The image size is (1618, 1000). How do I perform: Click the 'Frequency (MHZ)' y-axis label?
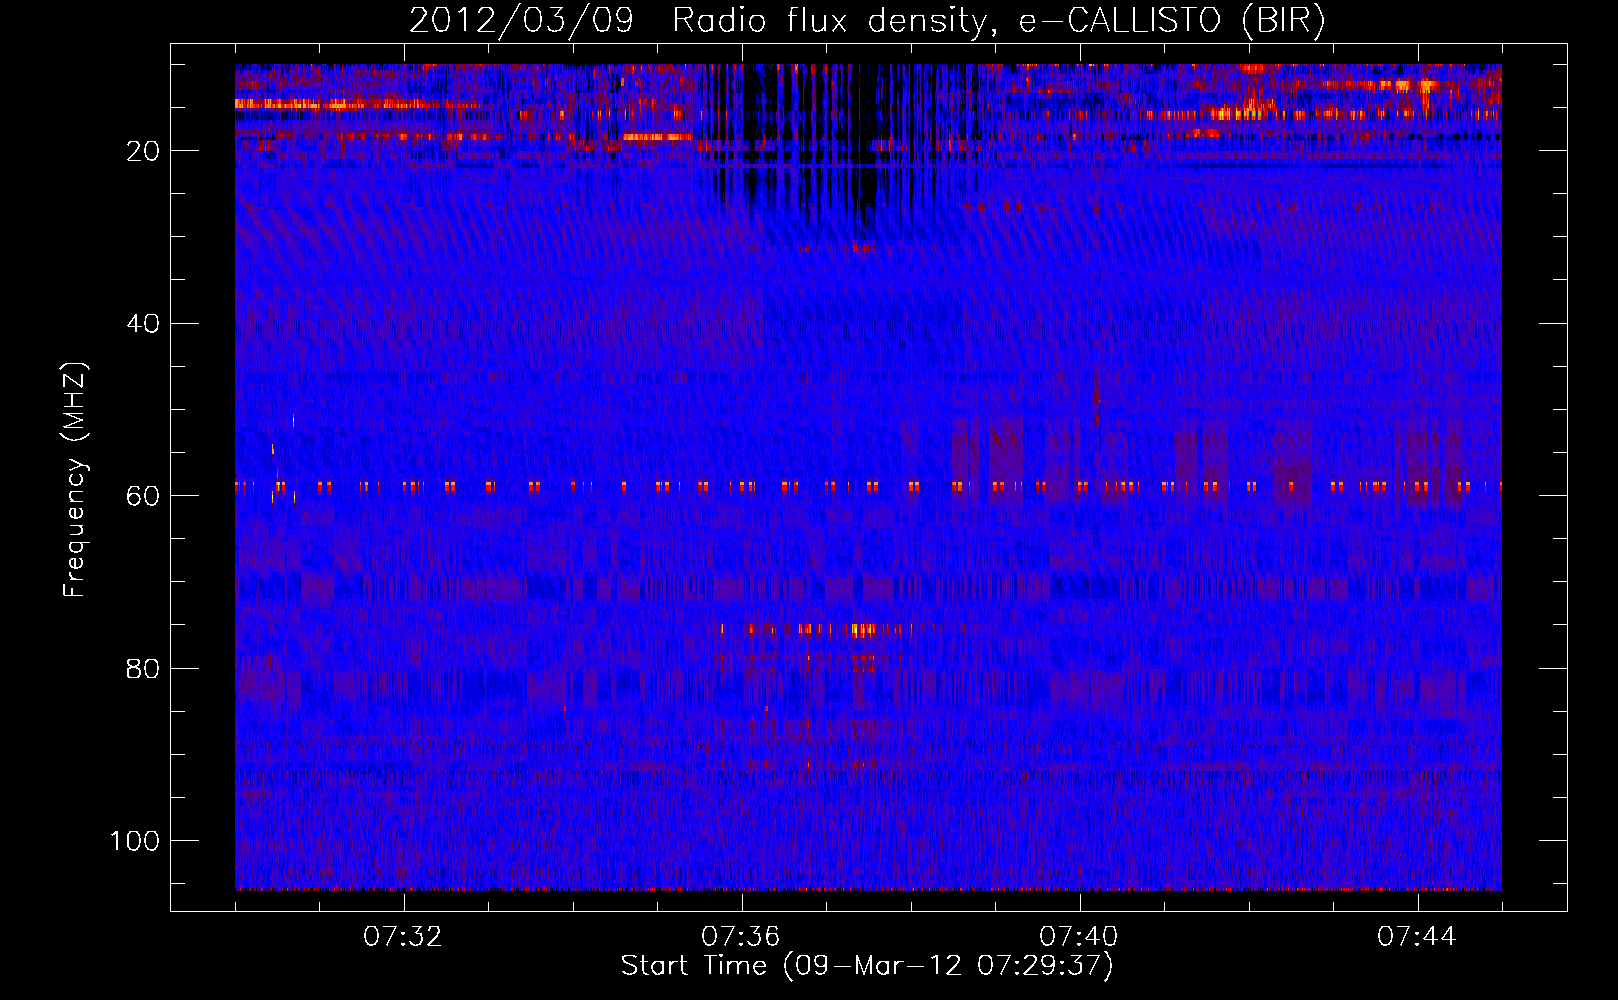coord(75,480)
